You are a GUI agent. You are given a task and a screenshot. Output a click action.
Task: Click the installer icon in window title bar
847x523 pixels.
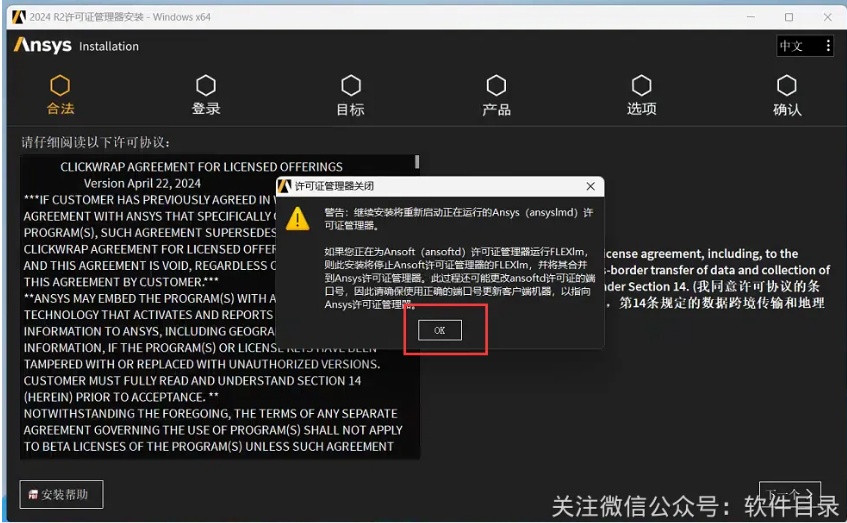tap(18, 17)
